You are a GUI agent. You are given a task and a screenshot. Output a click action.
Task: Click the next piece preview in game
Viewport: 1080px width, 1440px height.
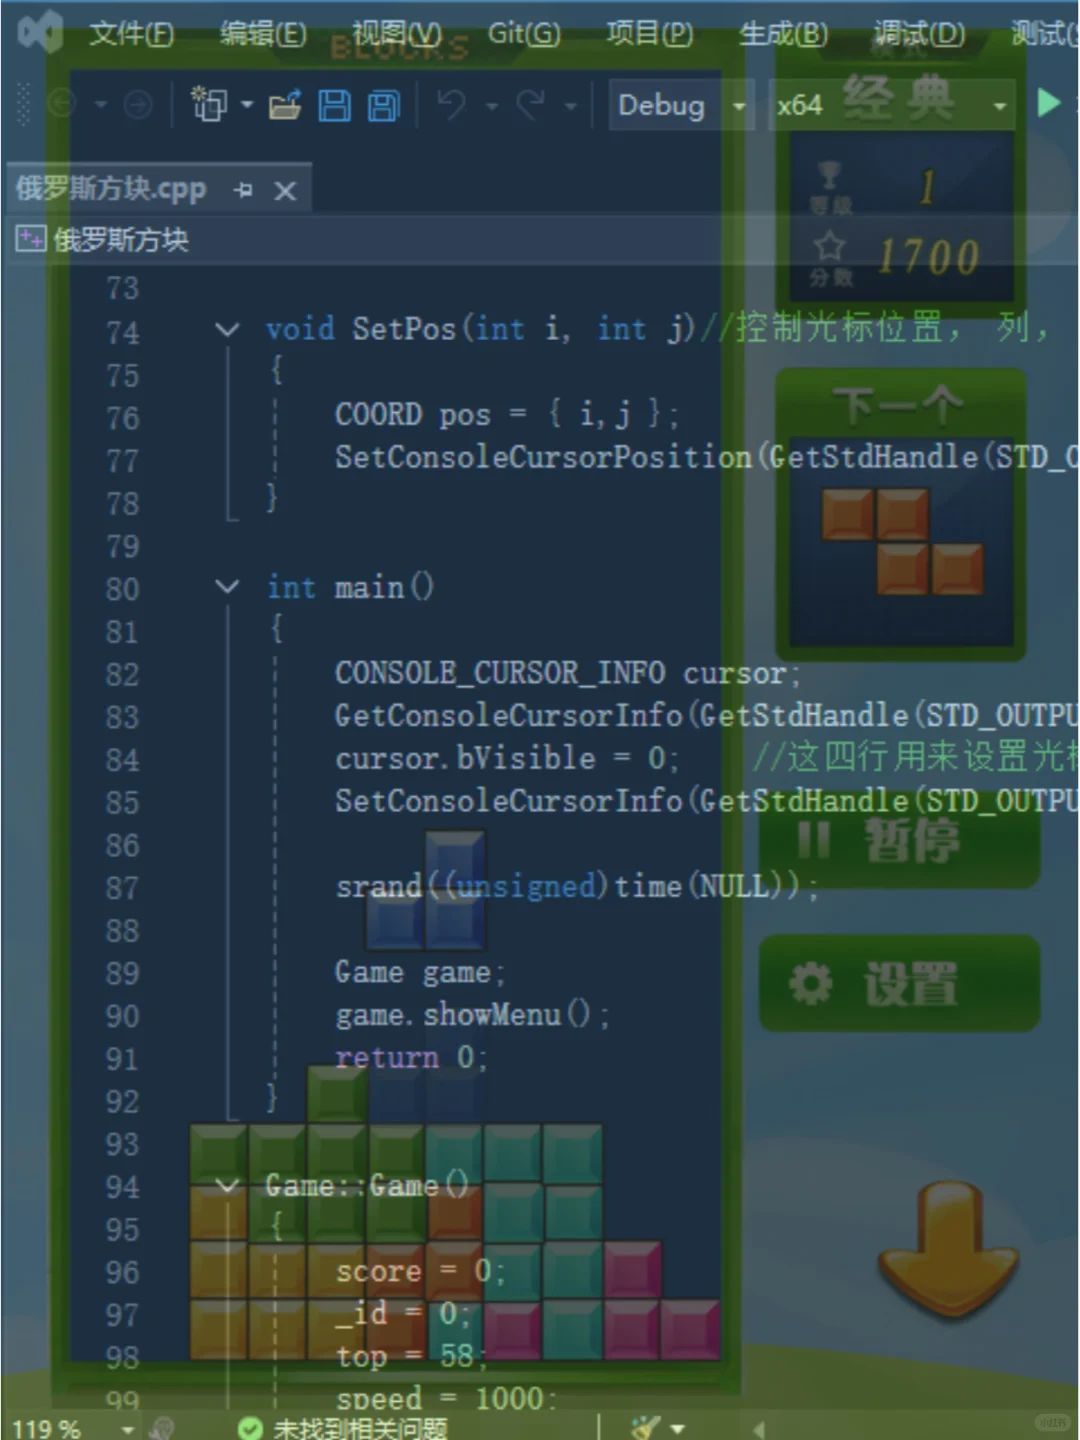(902, 541)
